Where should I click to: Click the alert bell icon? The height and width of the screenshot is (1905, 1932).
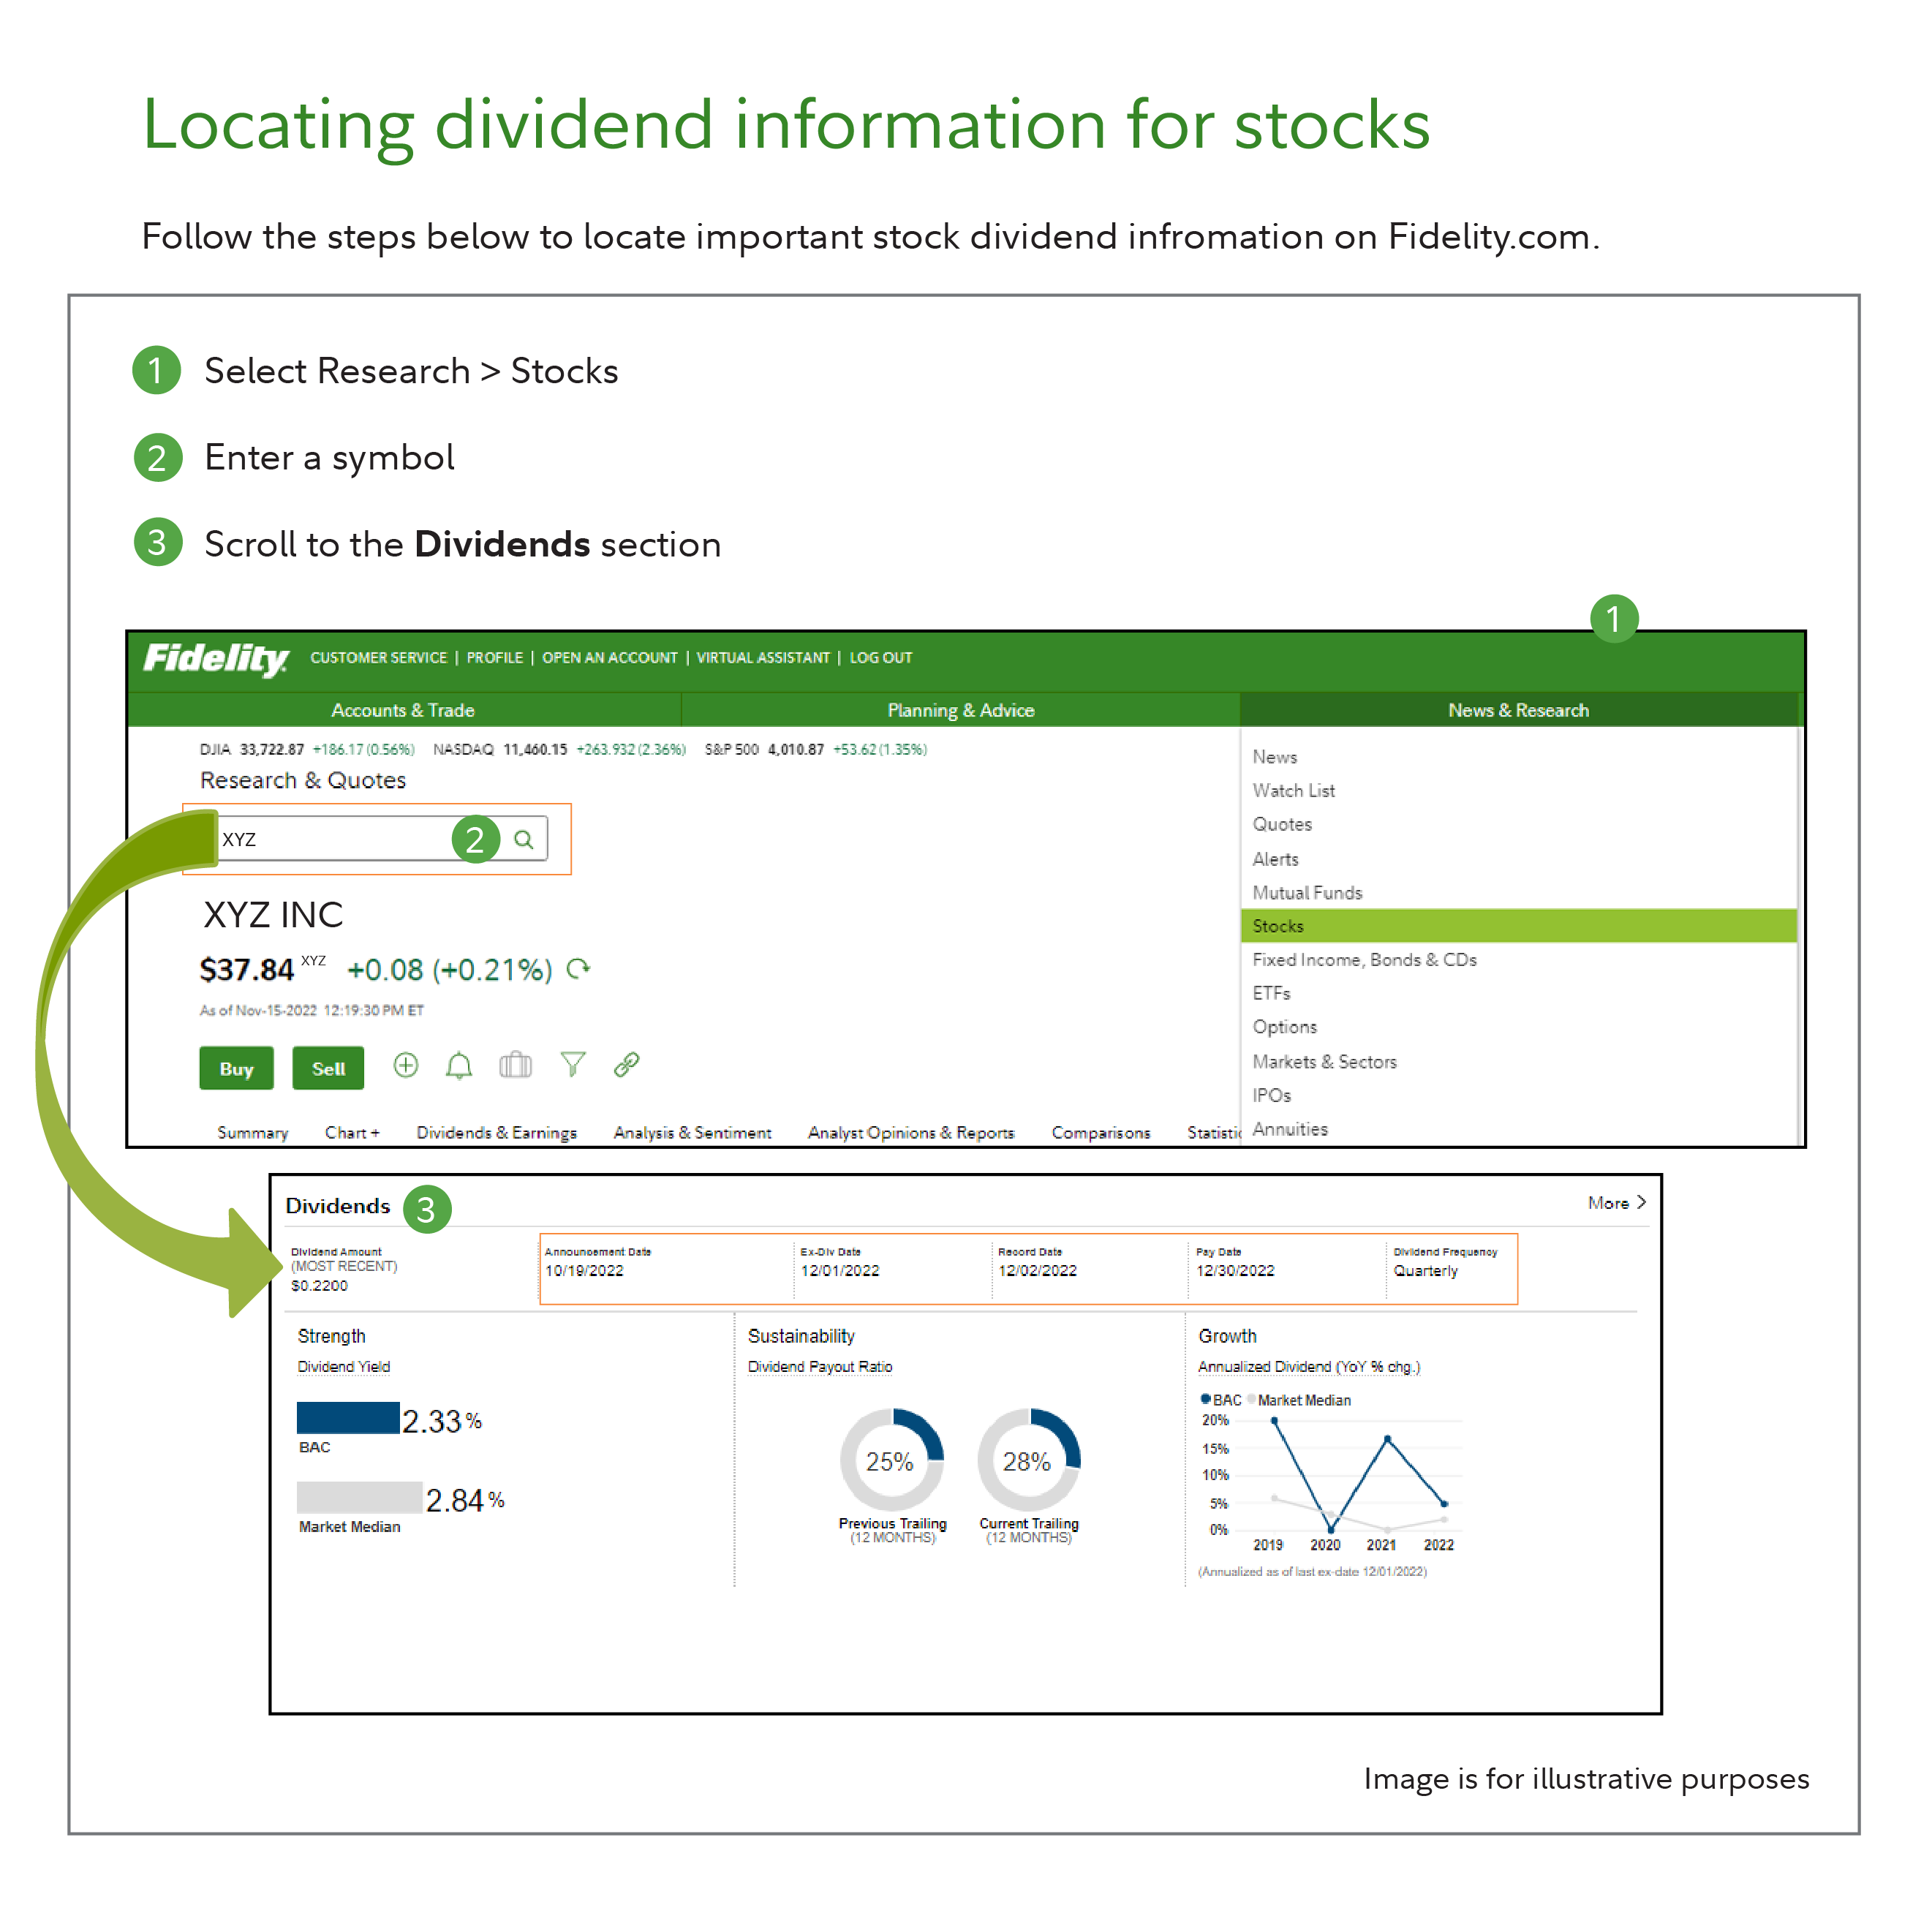(x=459, y=1066)
